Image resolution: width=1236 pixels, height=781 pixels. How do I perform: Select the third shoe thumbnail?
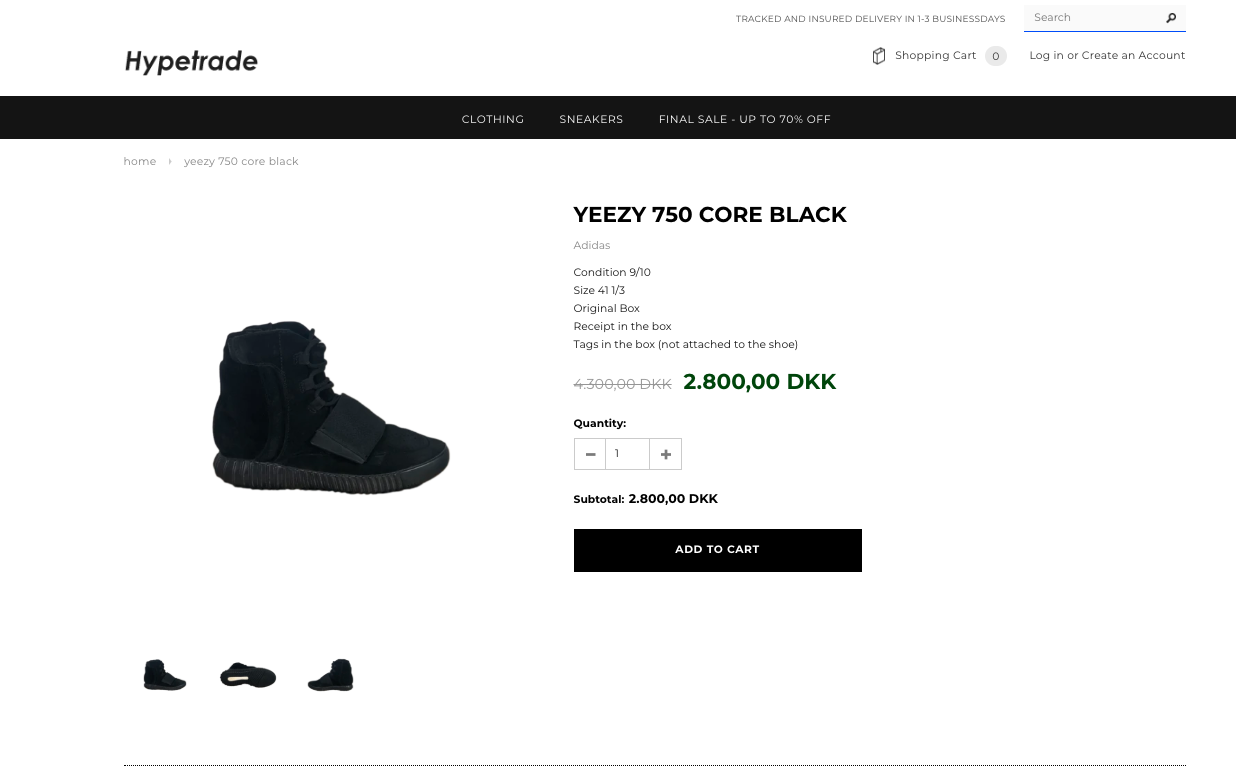coord(331,675)
